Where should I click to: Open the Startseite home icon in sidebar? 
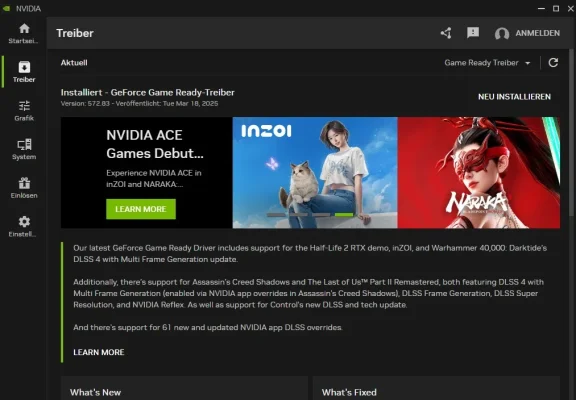pos(24,29)
